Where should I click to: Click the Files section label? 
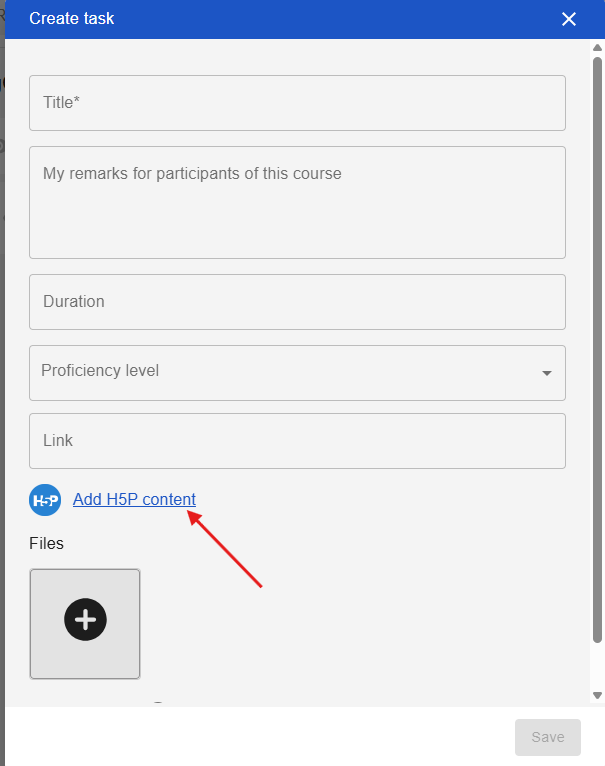(46, 544)
